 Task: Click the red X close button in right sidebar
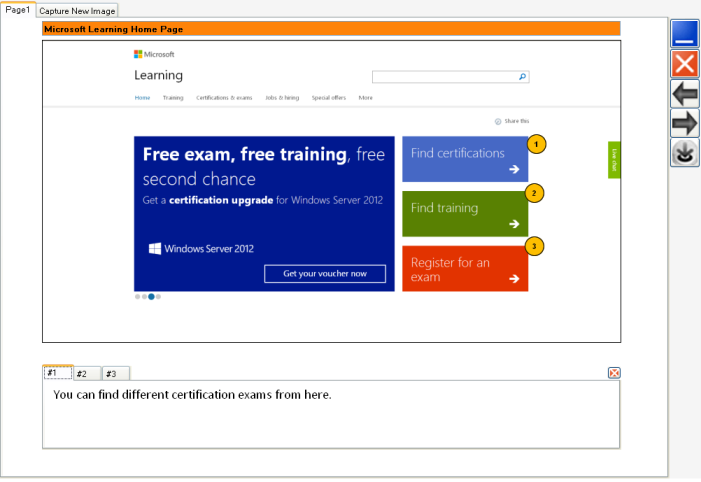point(684,63)
